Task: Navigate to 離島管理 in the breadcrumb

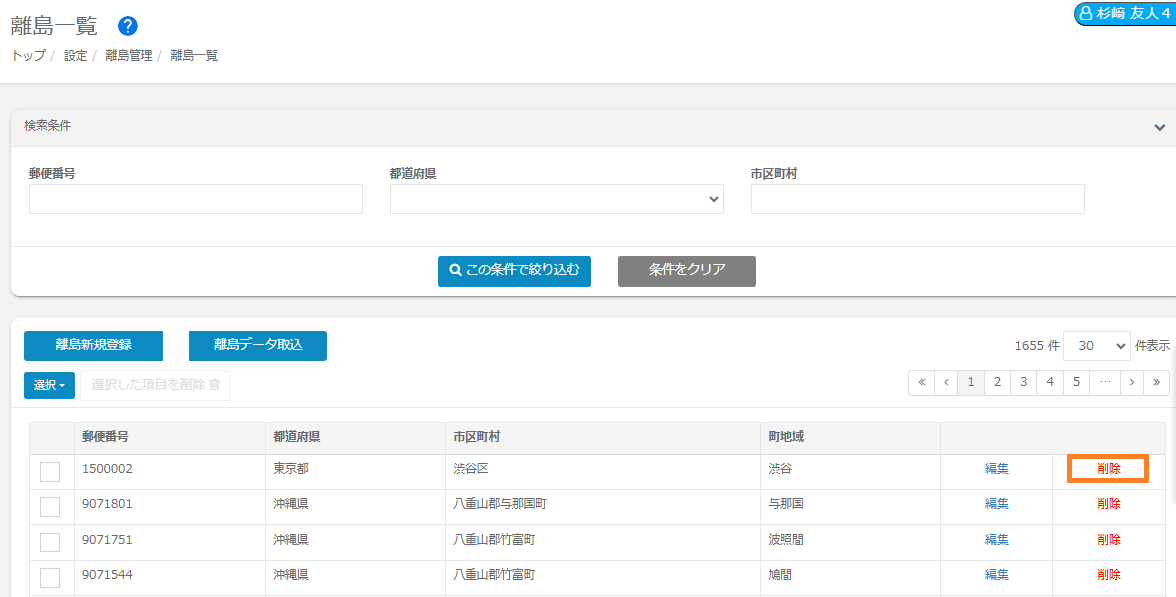Action: pos(128,56)
